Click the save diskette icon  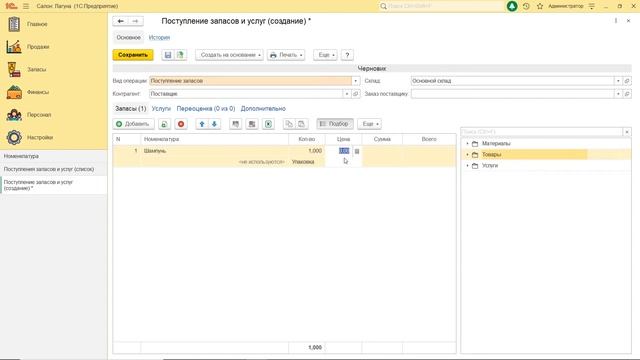(x=168, y=55)
